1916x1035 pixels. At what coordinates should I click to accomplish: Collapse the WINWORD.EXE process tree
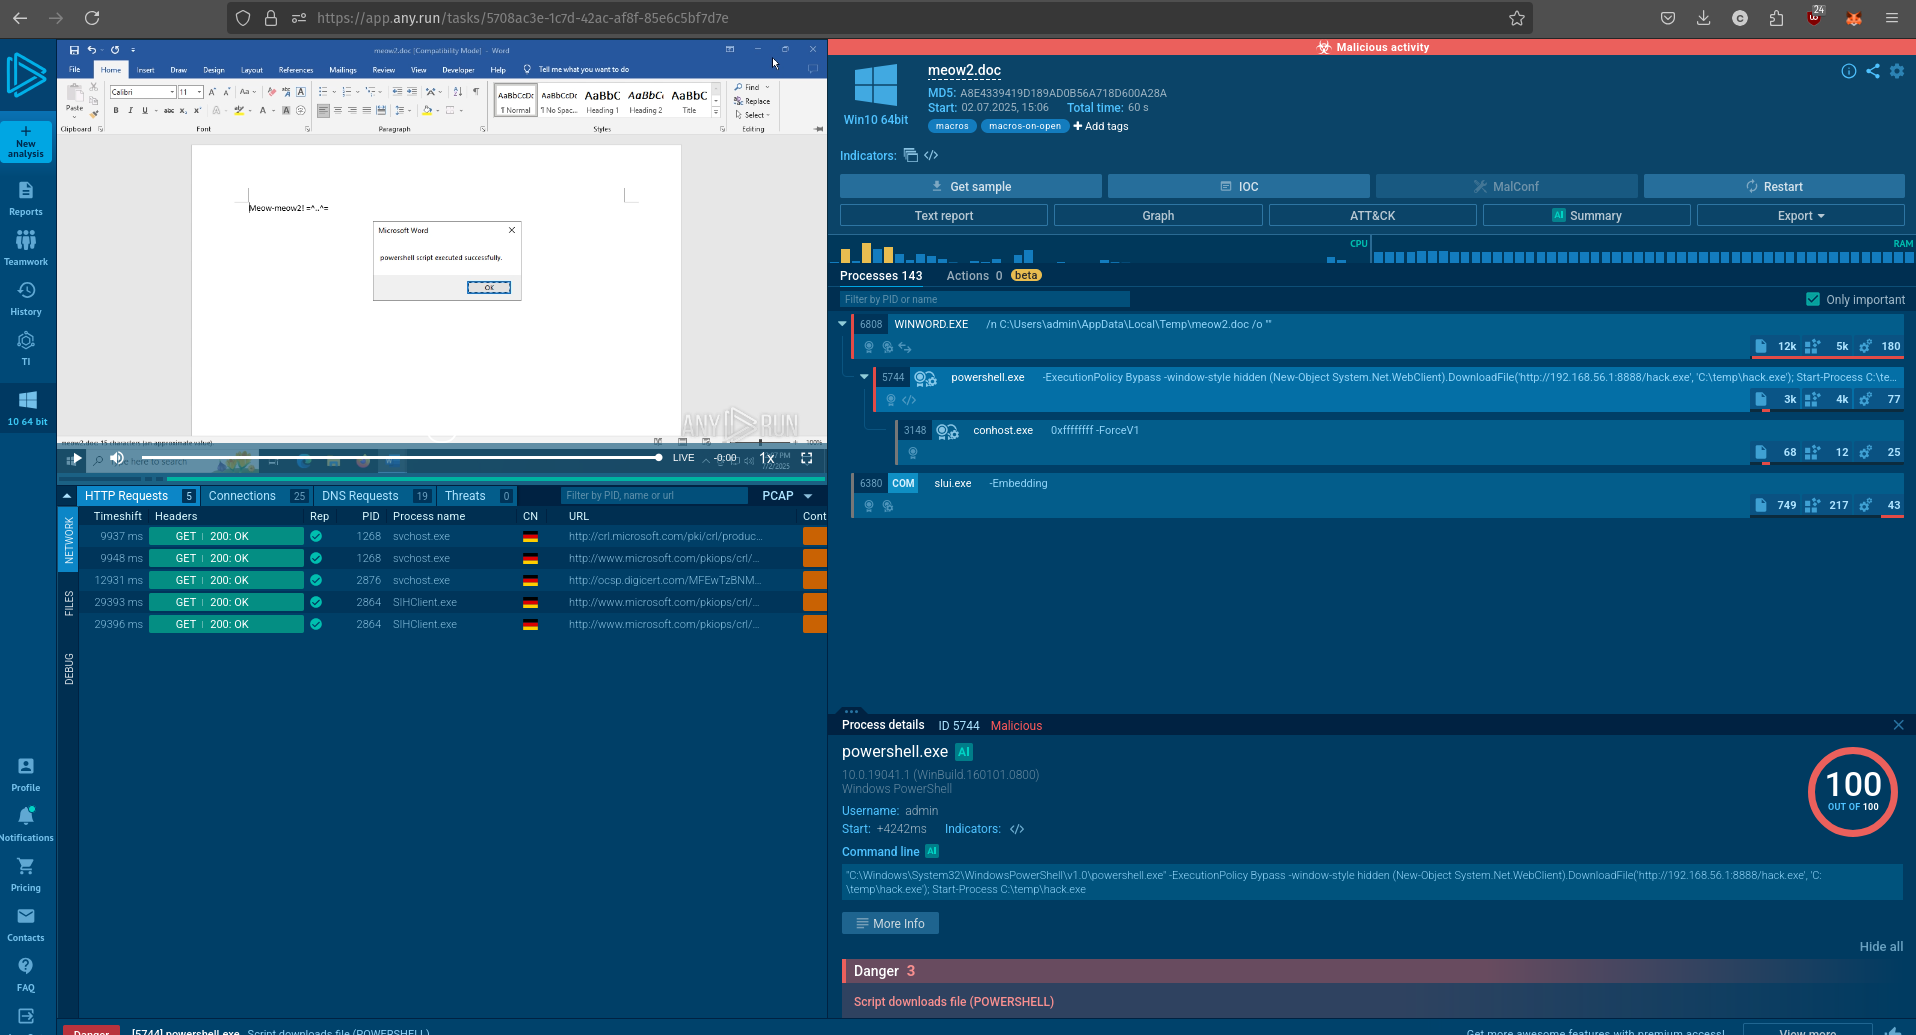(x=842, y=324)
